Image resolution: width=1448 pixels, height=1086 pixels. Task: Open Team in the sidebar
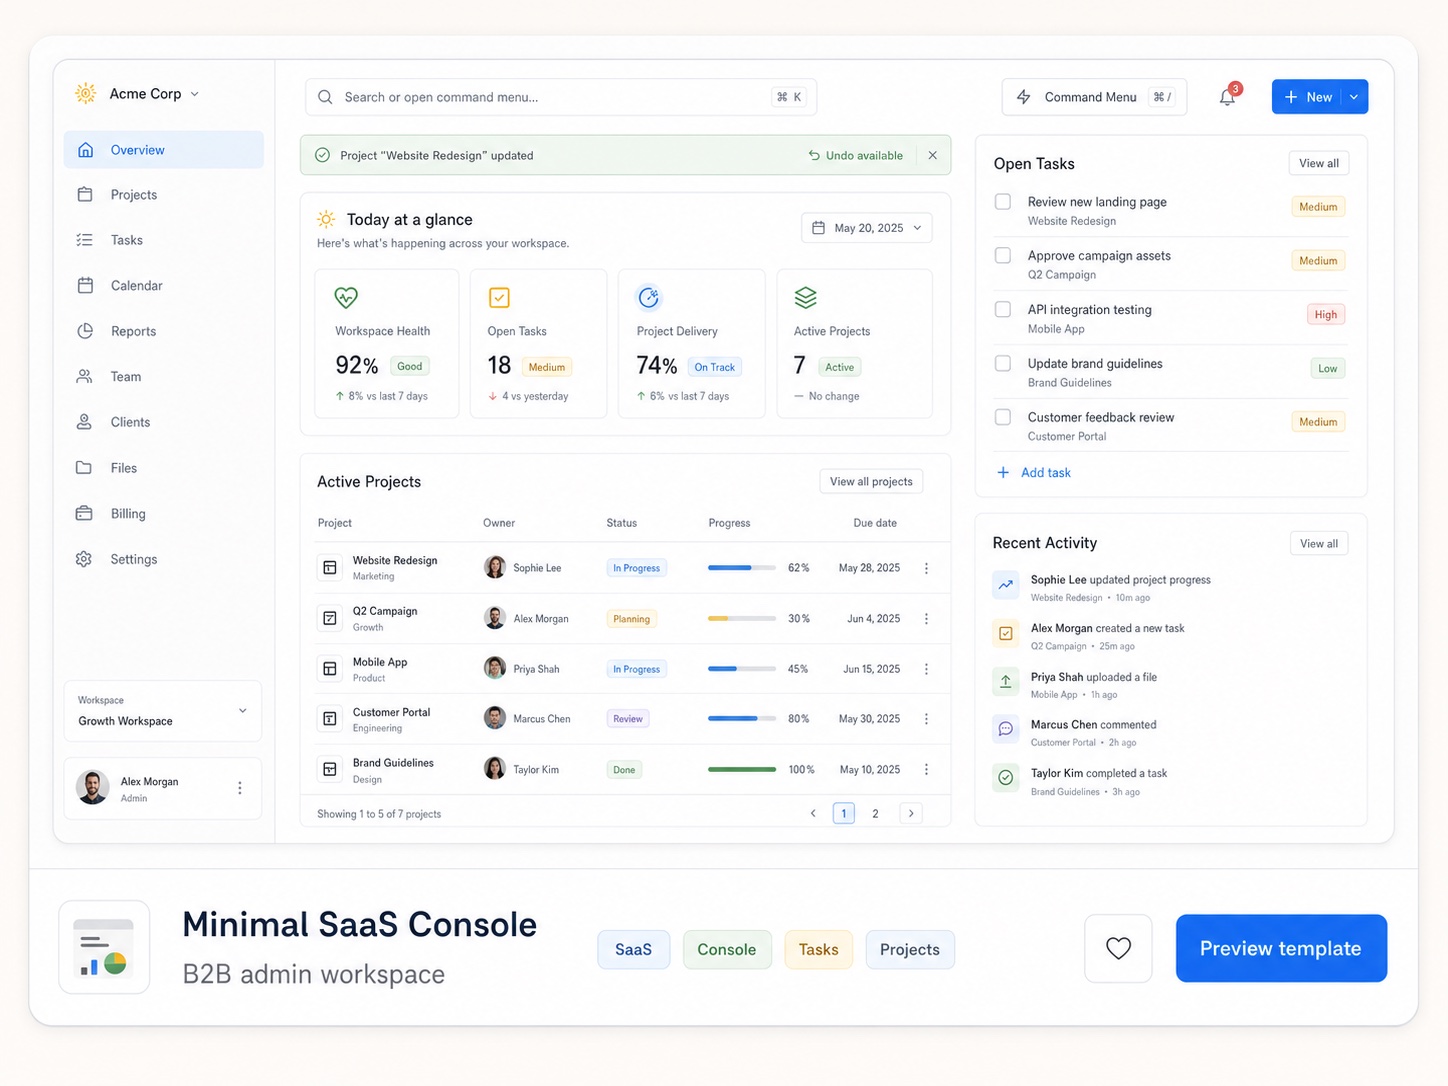point(164,377)
